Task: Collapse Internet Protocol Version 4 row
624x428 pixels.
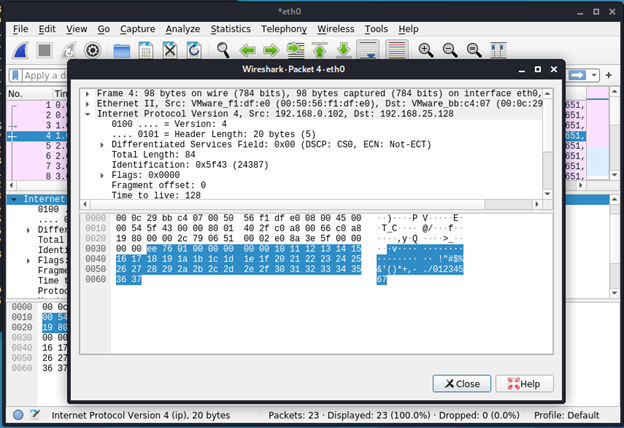Action: click(88, 114)
